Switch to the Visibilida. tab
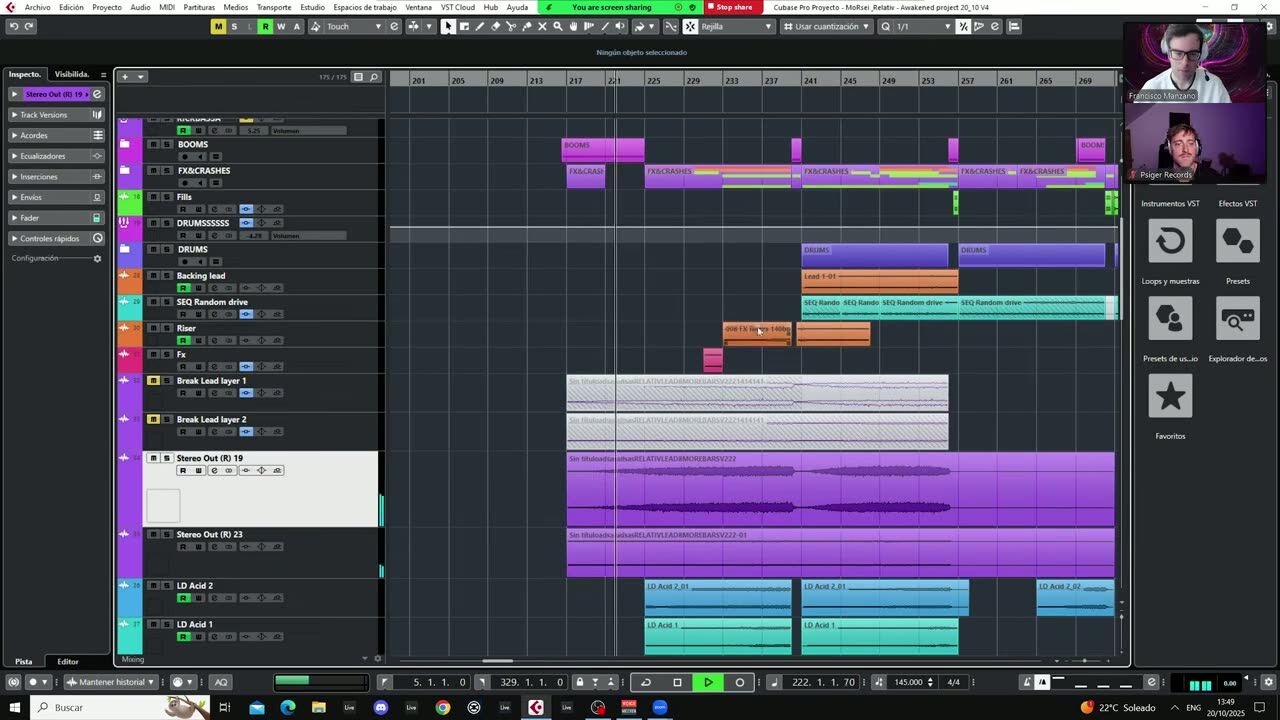 point(72,74)
